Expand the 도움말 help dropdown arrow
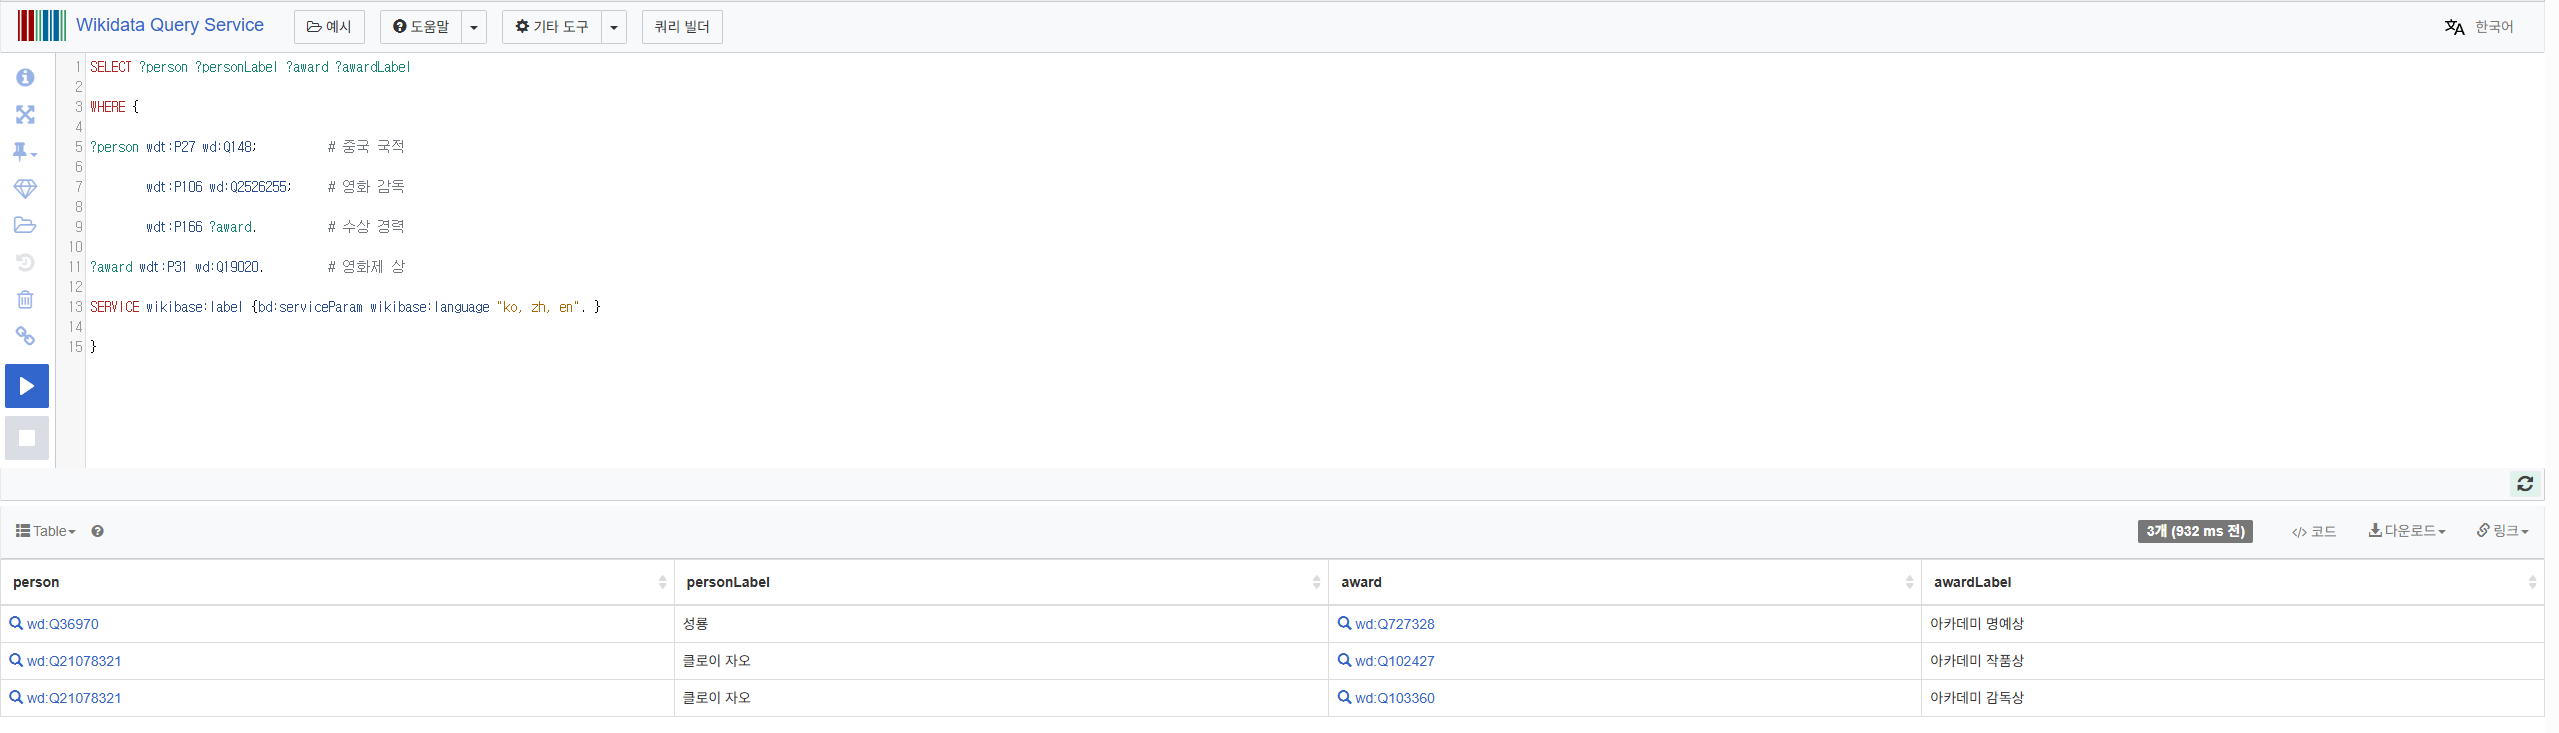The image size is (2559, 733). pos(474,27)
